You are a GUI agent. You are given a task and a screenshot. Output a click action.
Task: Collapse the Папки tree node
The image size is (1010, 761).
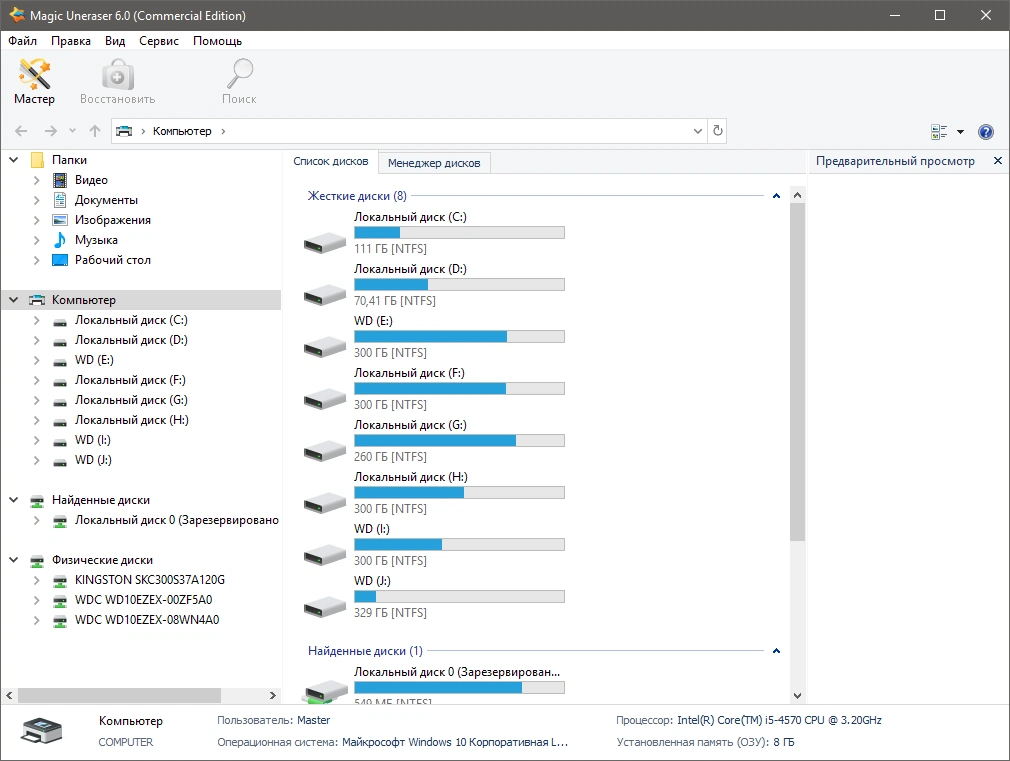(x=14, y=159)
